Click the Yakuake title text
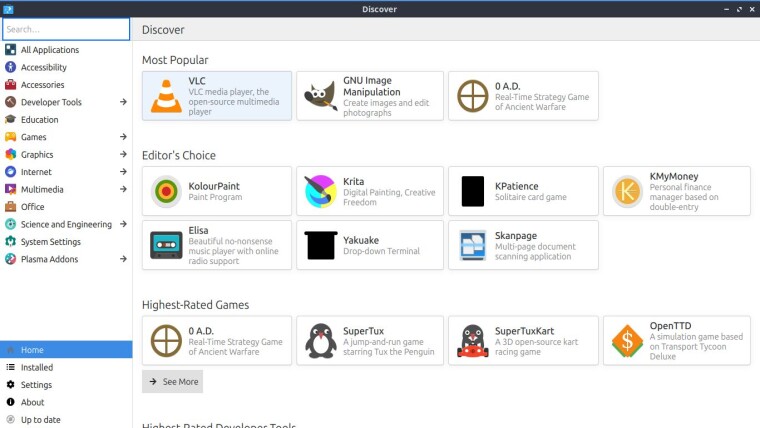This screenshot has width=760, height=428. (x=361, y=240)
